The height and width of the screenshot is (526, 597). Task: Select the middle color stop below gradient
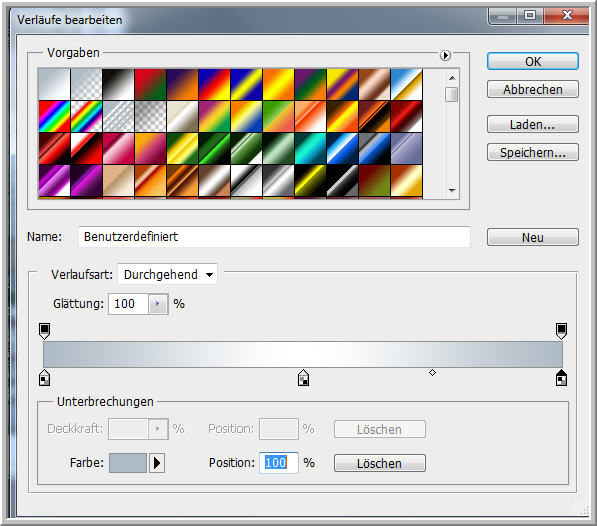[x=303, y=377]
